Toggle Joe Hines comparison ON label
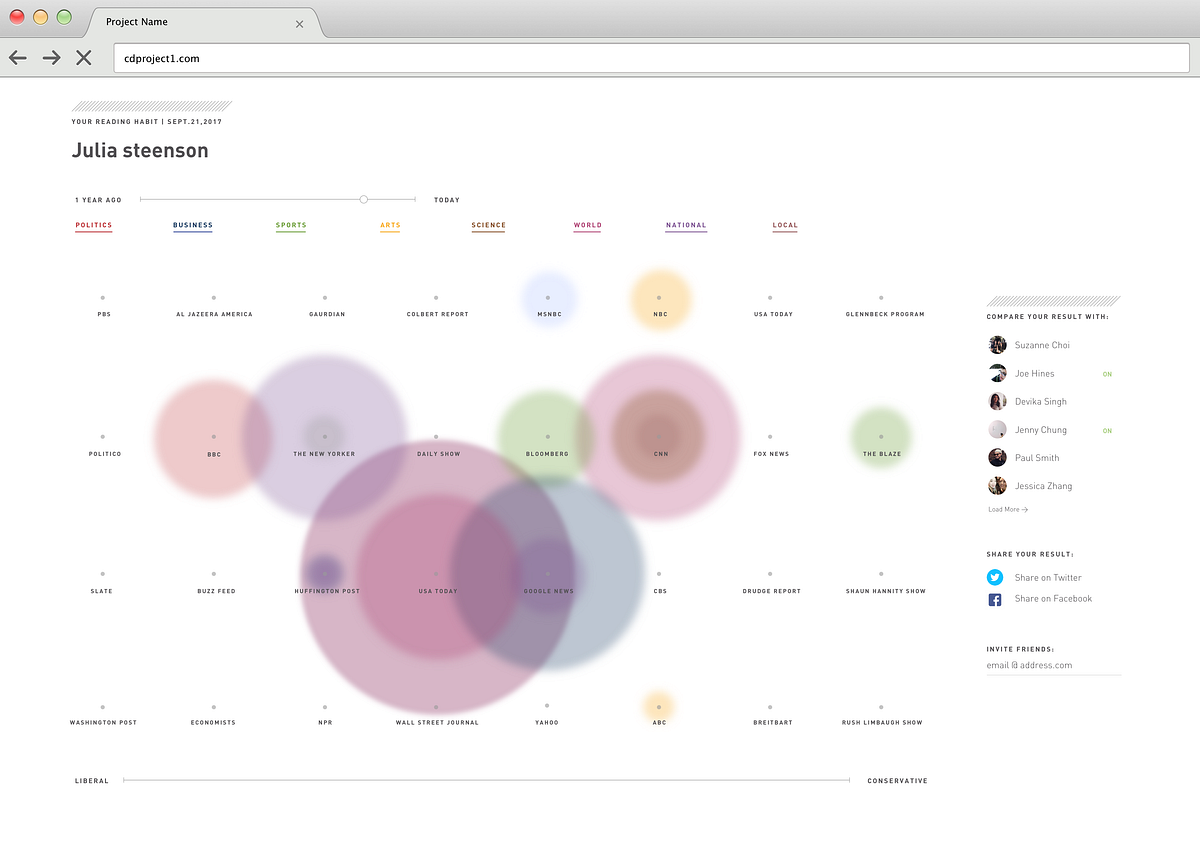This screenshot has height=853, width=1200. 1107,374
